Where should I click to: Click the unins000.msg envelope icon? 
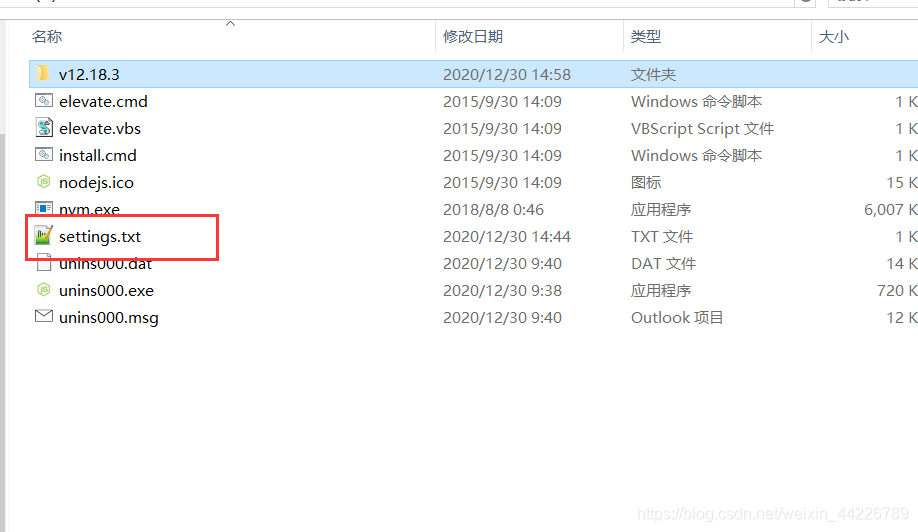tap(44, 316)
